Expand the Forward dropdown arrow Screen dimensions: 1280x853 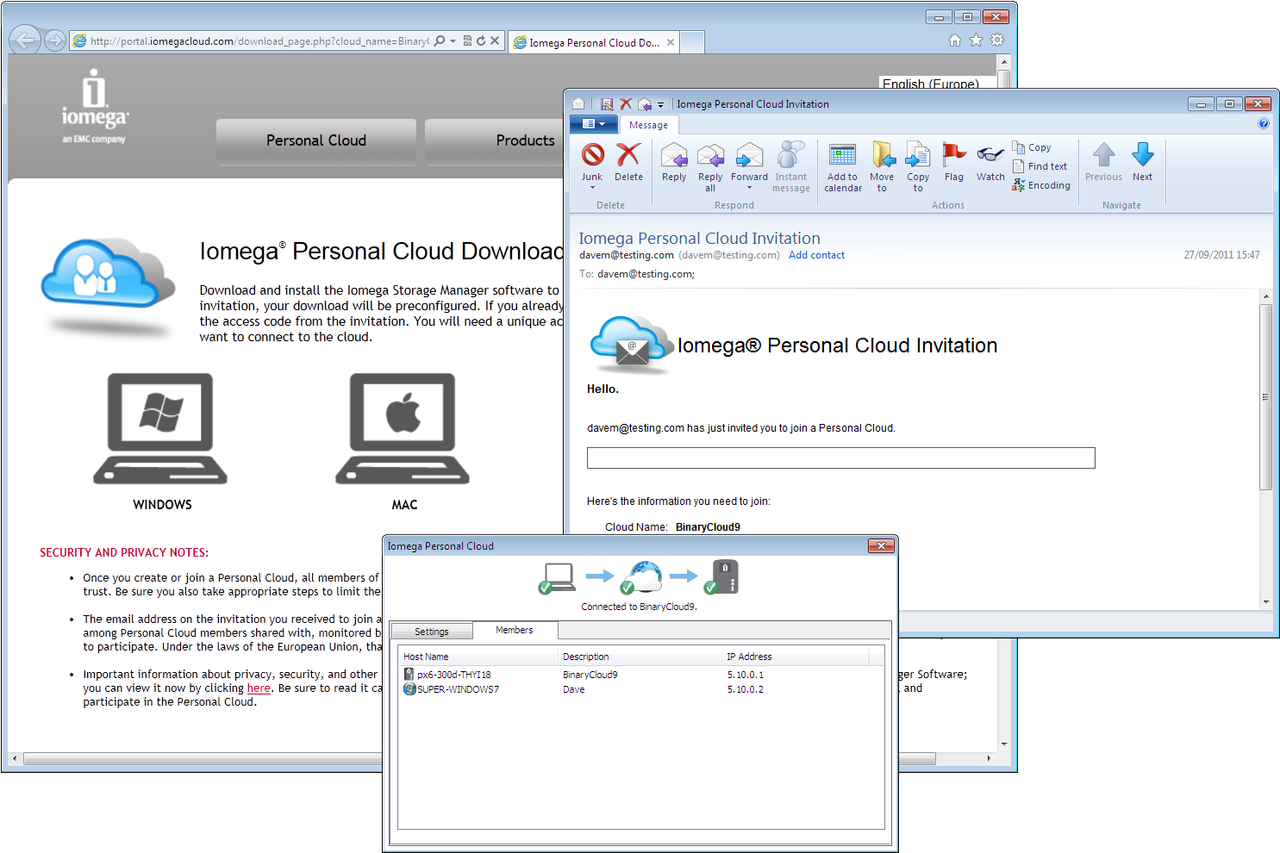(x=750, y=188)
